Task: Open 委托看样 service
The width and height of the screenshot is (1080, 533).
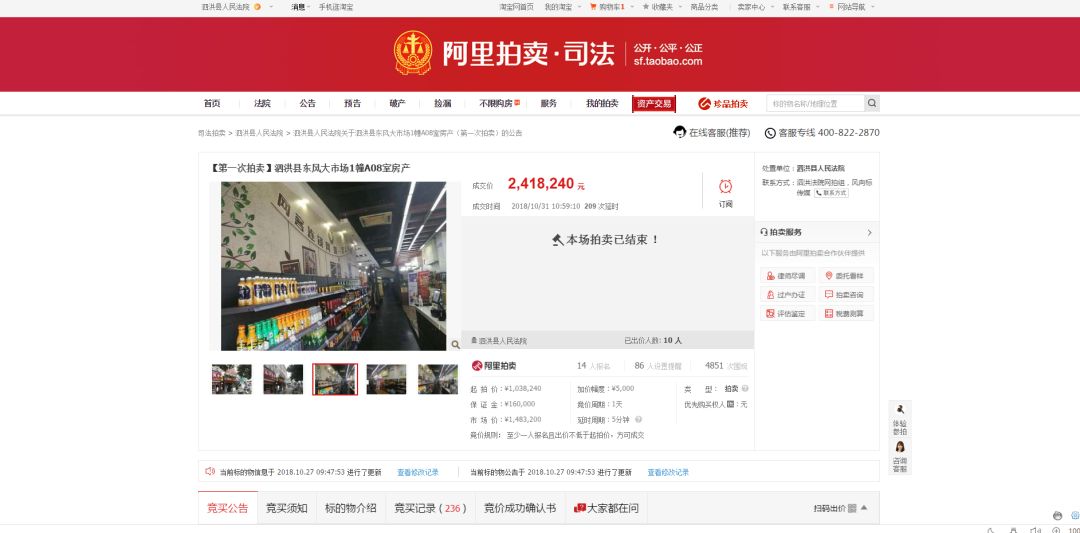Action: pyautogui.click(x=846, y=276)
